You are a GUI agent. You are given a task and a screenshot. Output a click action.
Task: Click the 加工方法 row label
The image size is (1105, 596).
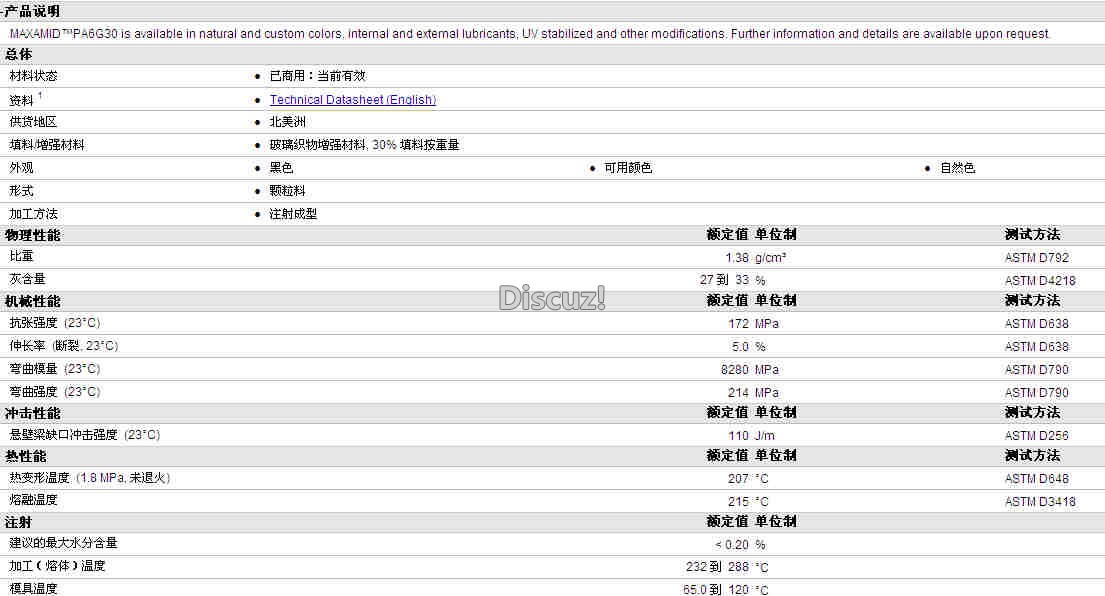[33, 213]
